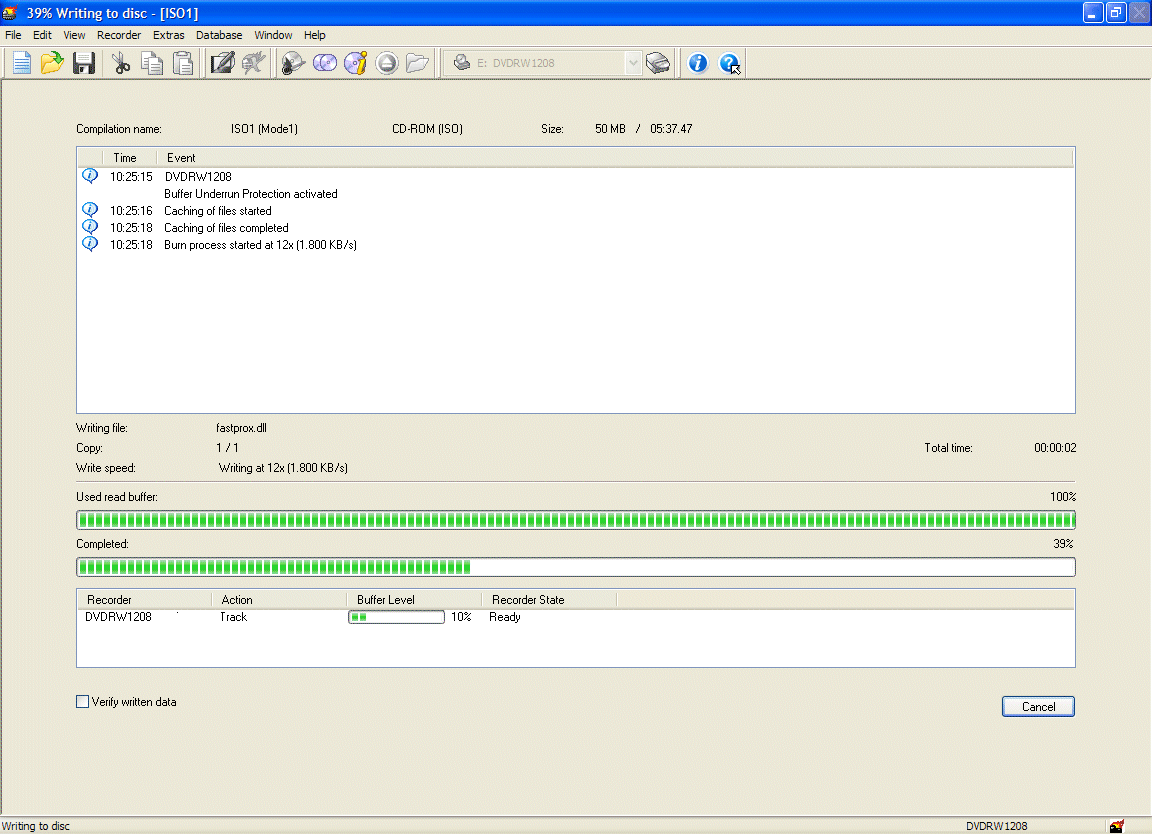The height and width of the screenshot is (834, 1152).
Task: Click the Copy disc icon
Action: click(x=325, y=63)
